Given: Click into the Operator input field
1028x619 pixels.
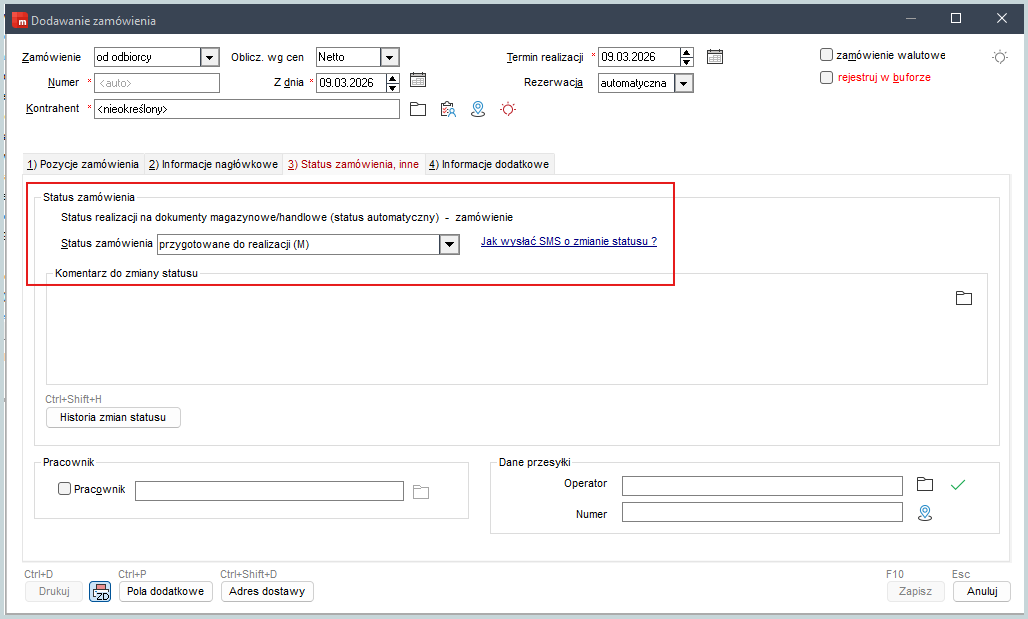Looking at the screenshot, I should 761,485.
